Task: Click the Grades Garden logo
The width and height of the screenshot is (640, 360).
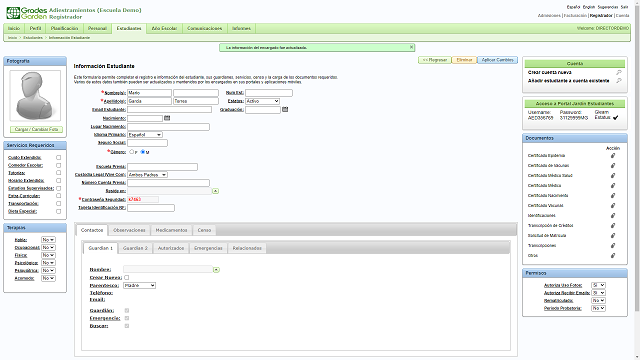Action: coord(27,13)
